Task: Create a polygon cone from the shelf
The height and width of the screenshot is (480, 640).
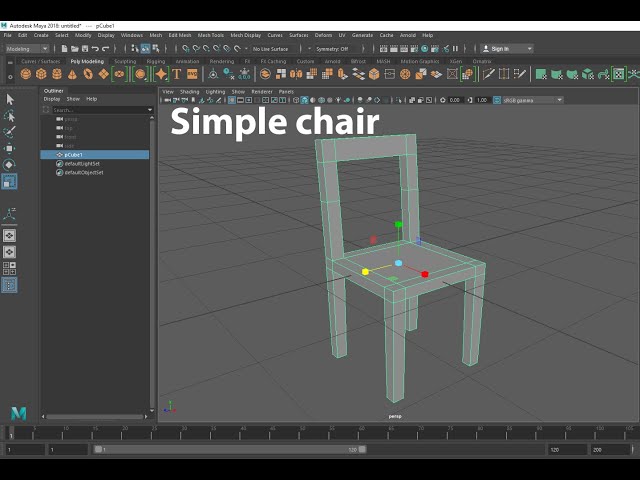Action: tap(72, 74)
